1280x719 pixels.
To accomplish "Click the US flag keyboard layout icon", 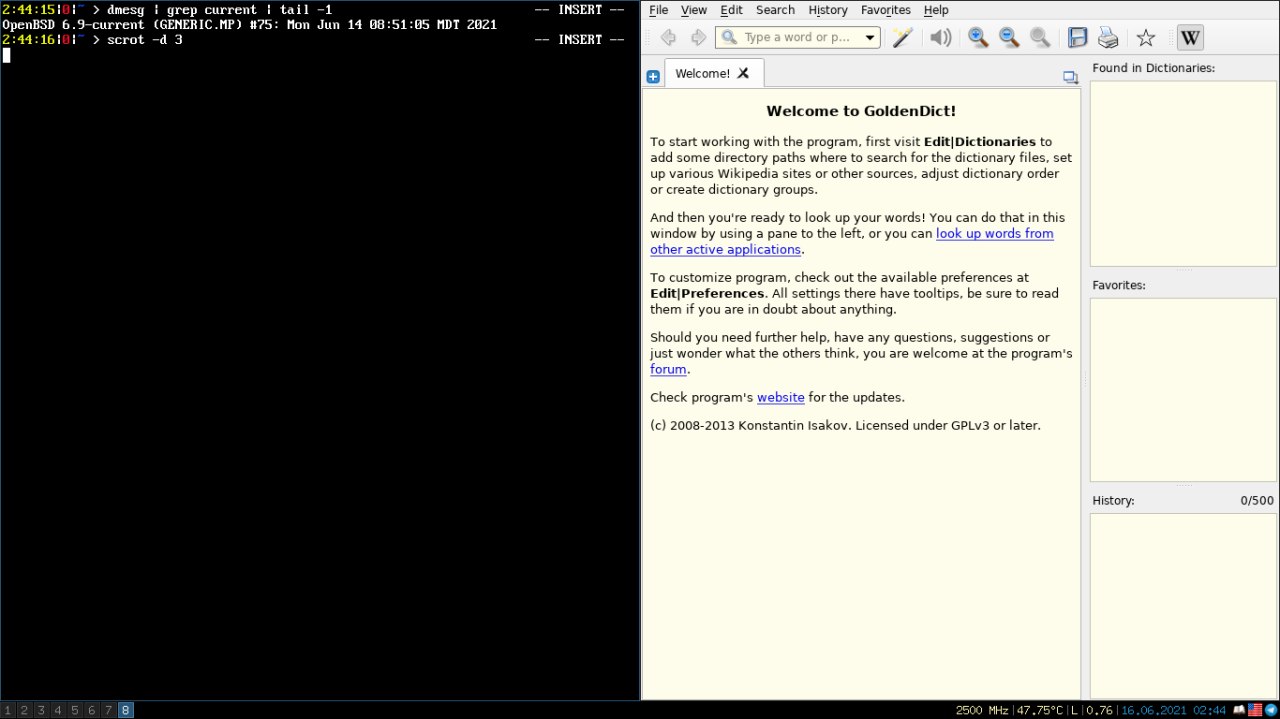I will click(1255, 710).
